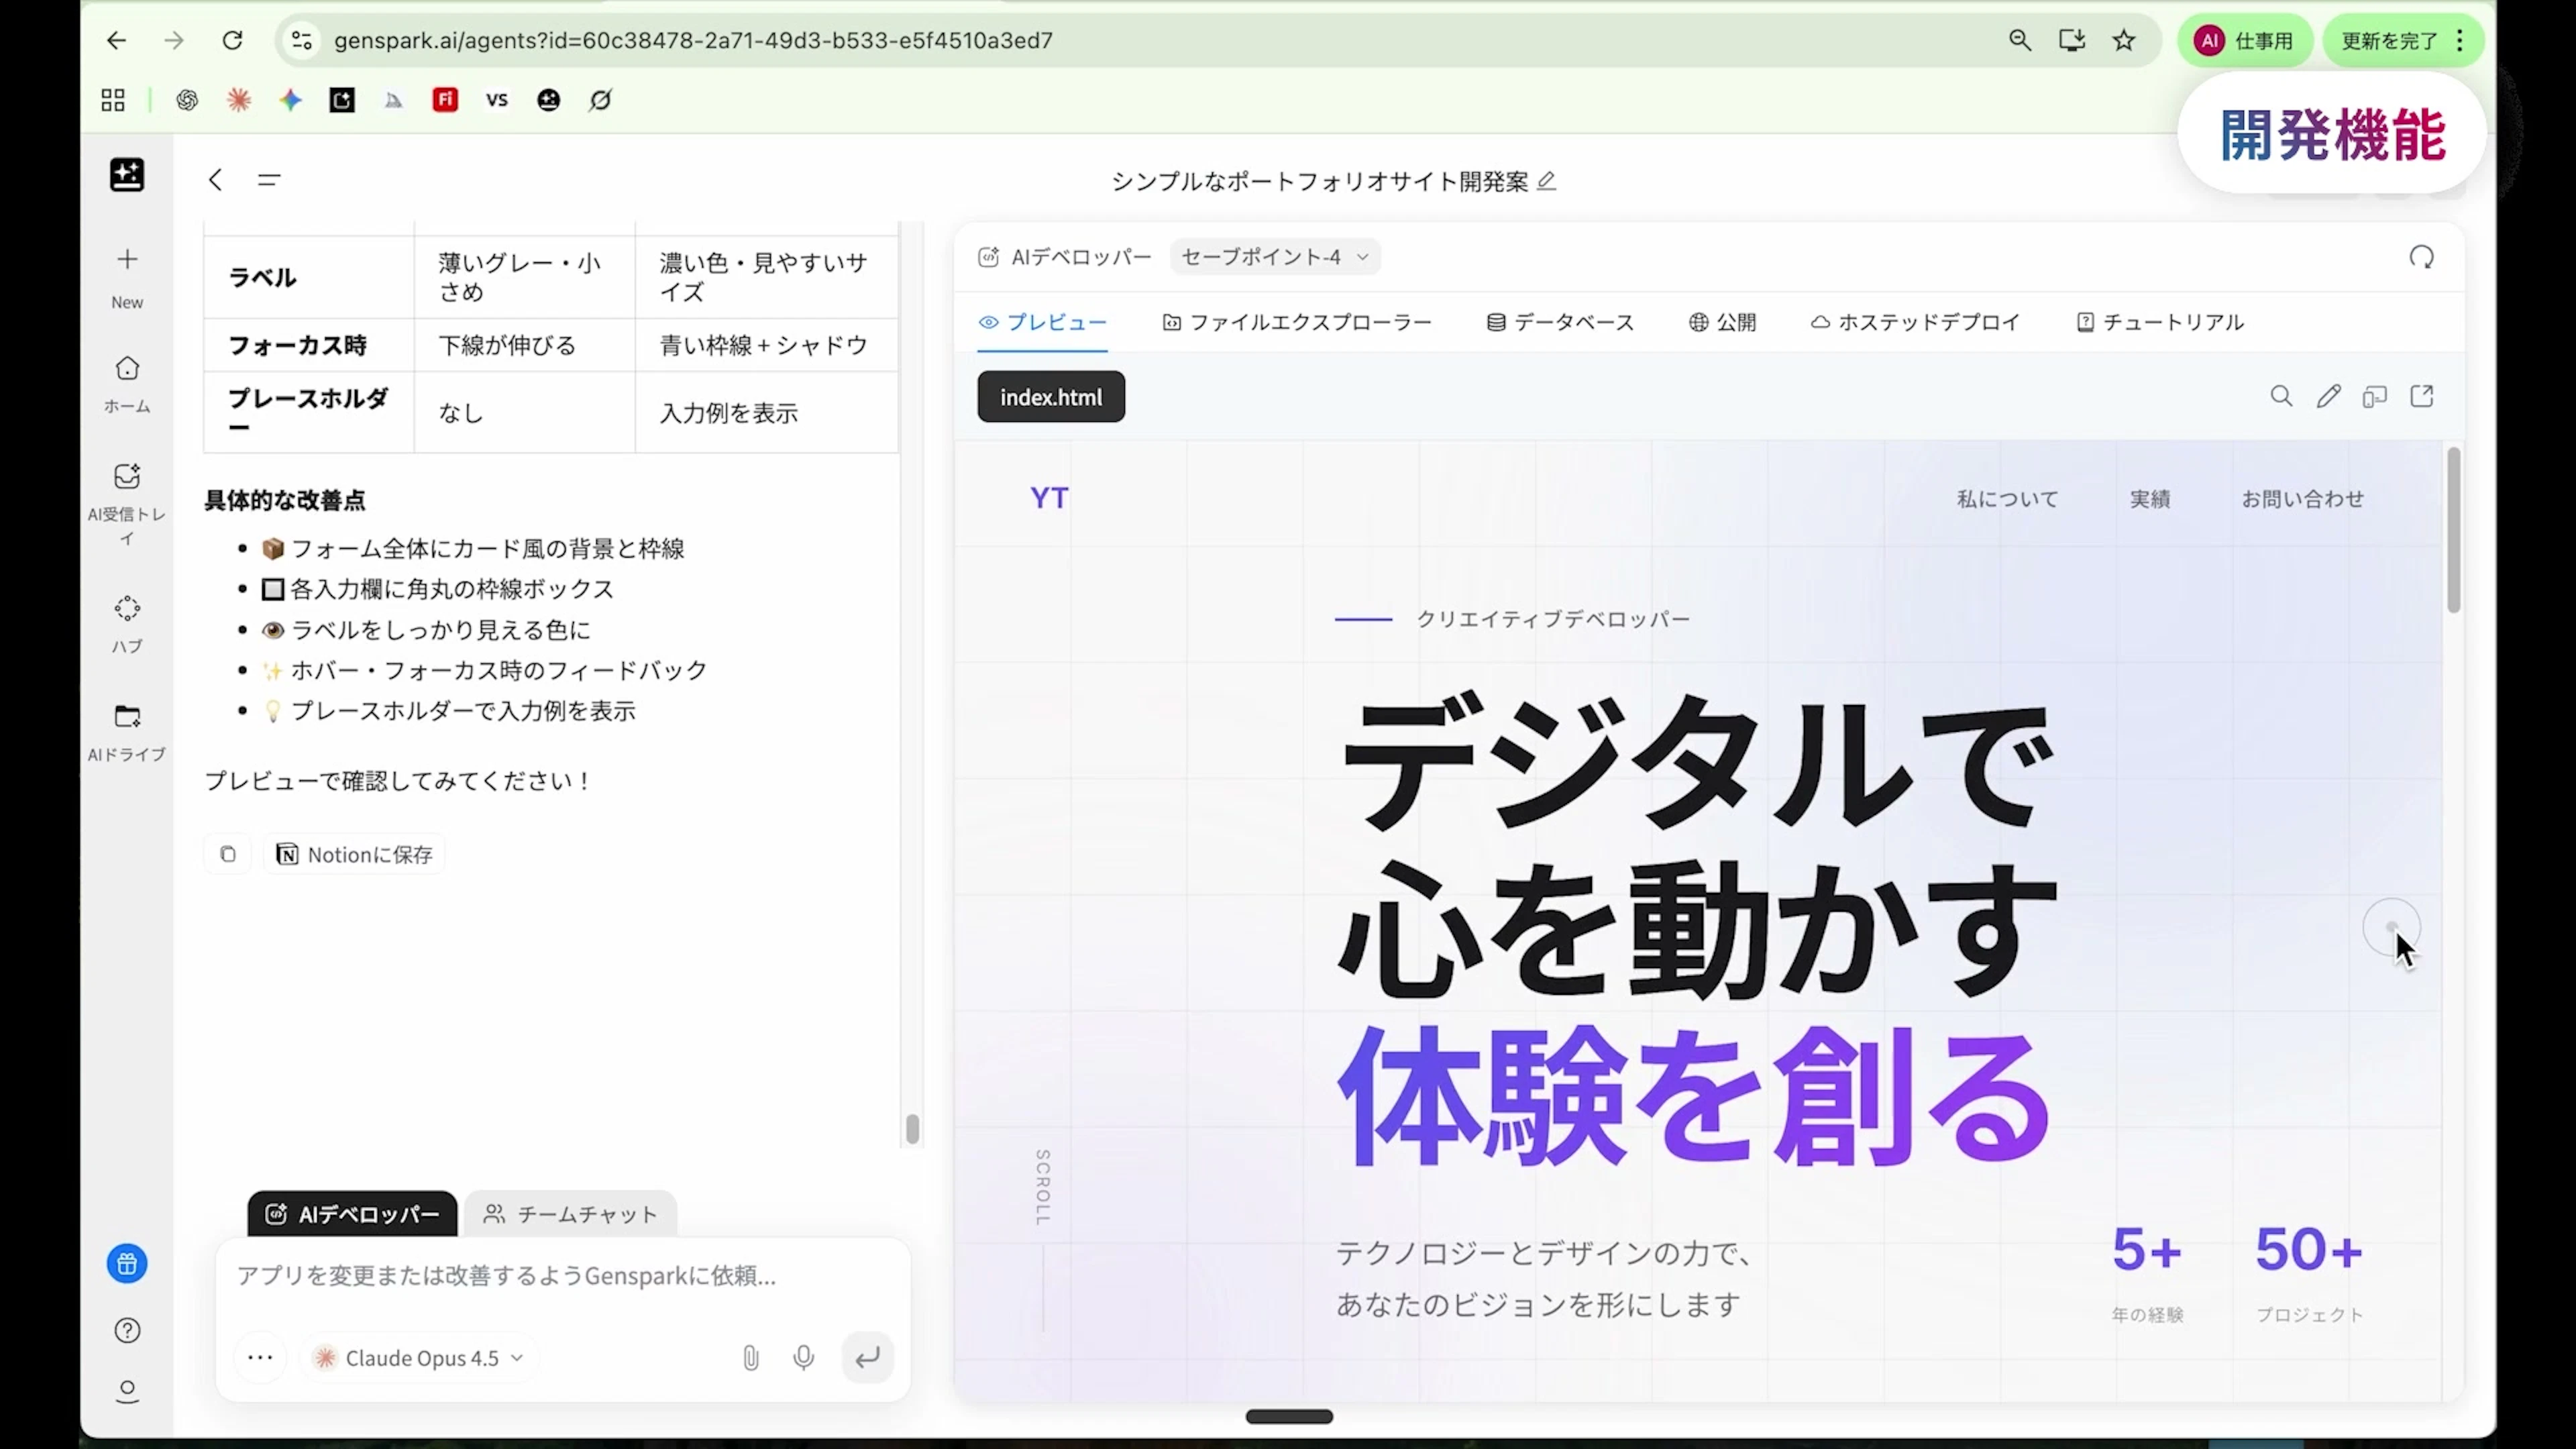The width and height of the screenshot is (2576, 1449).
Task: Toggle the chat sidebar menu icon
Action: tap(269, 180)
